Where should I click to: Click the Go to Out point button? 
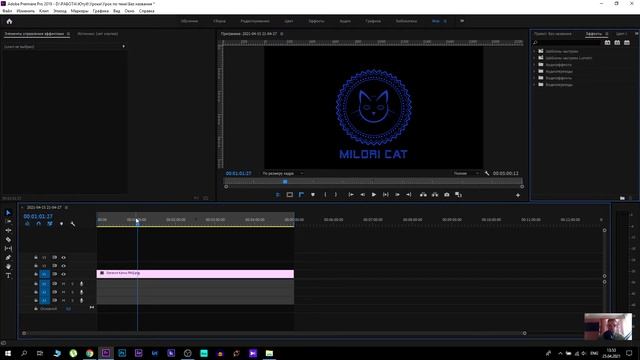point(409,195)
